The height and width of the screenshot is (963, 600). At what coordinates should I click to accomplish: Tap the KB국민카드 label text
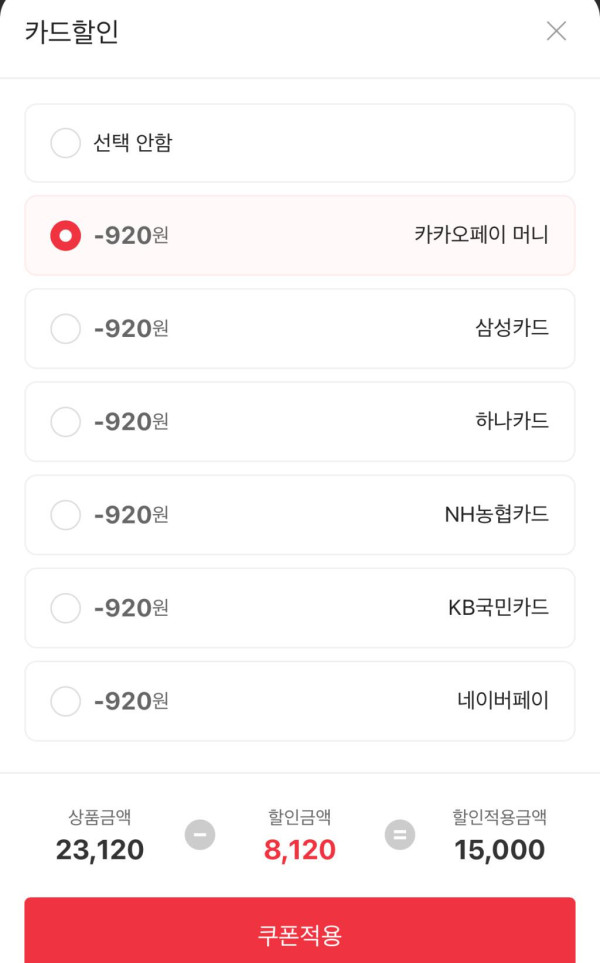(498, 607)
